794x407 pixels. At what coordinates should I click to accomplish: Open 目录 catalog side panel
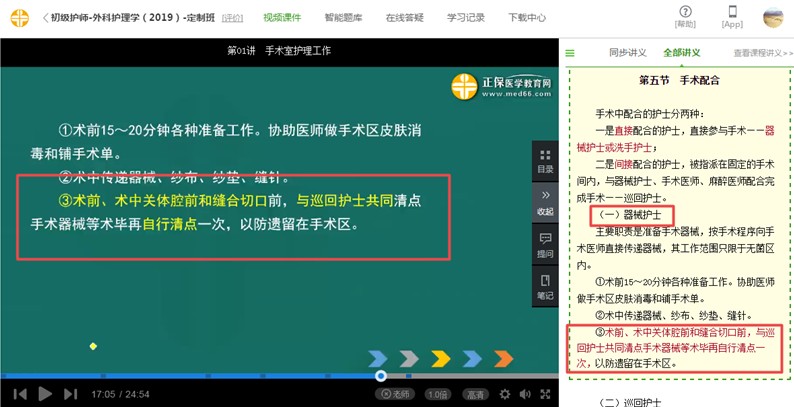tap(545, 160)
